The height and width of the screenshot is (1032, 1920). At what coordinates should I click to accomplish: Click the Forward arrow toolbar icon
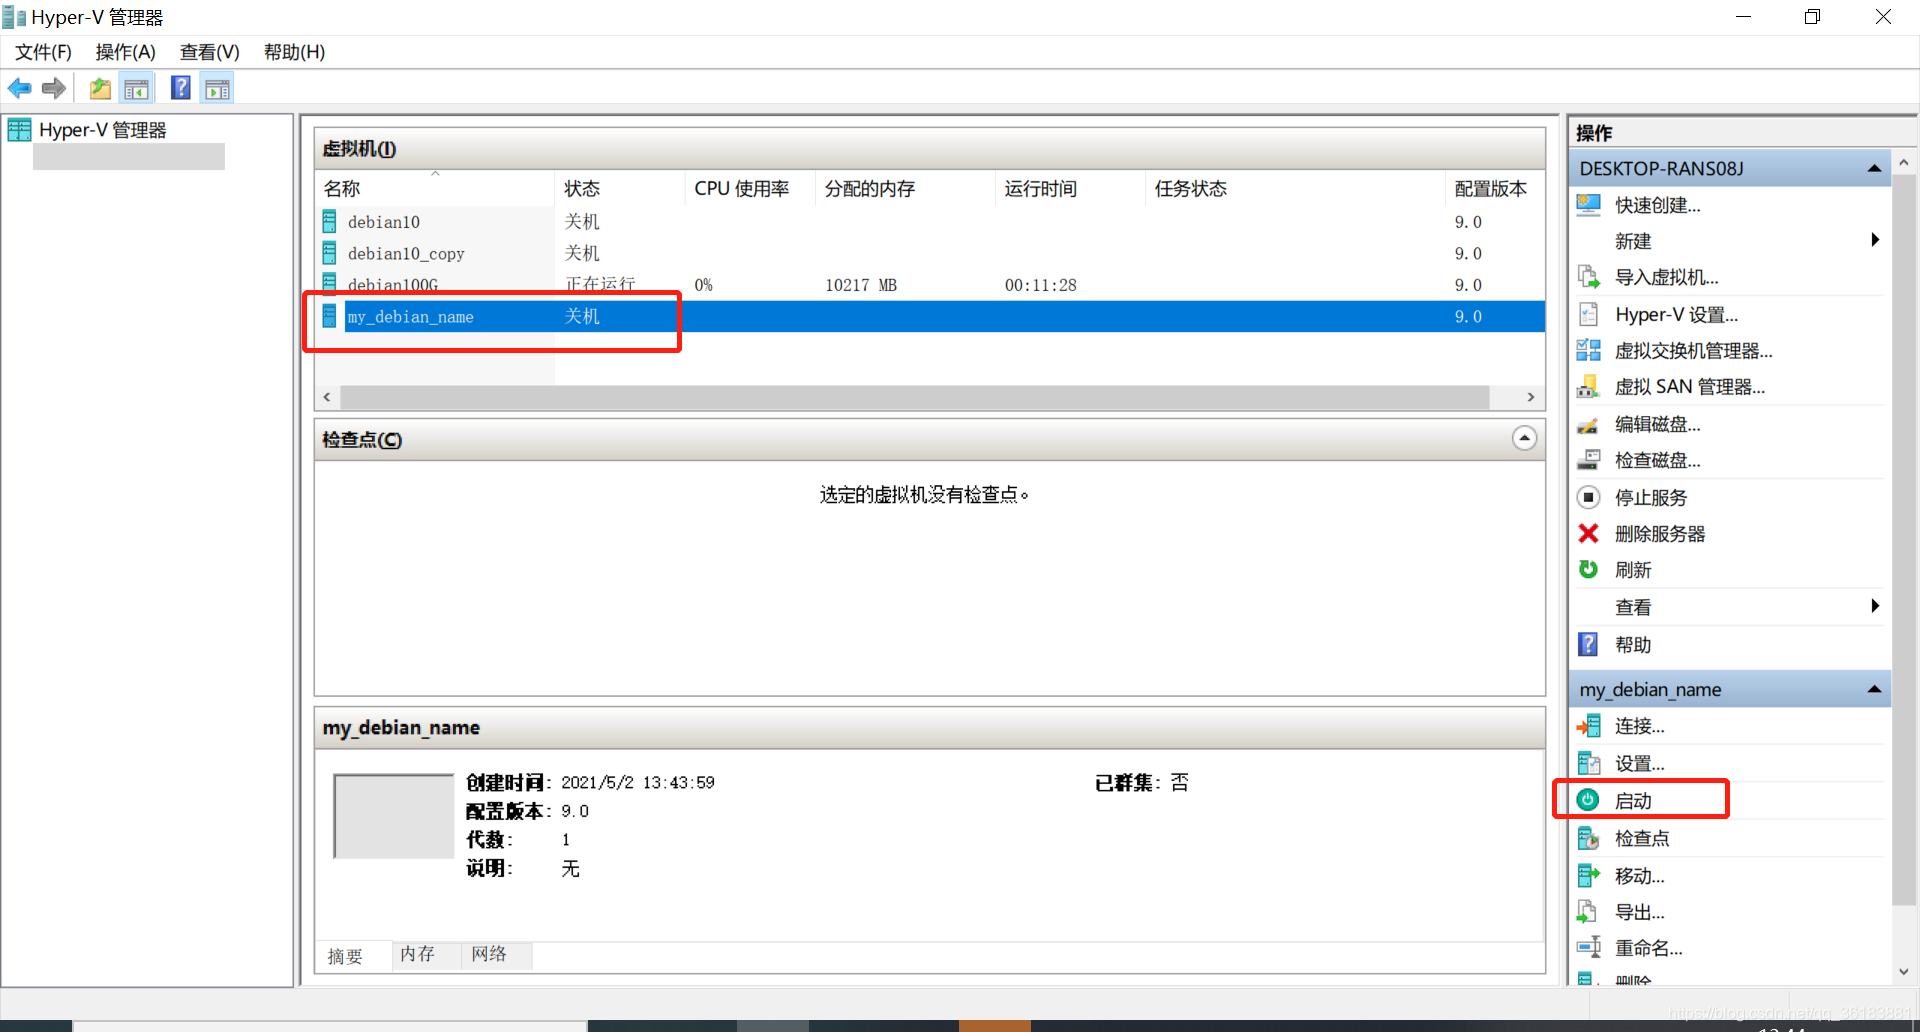coord(54,89)
